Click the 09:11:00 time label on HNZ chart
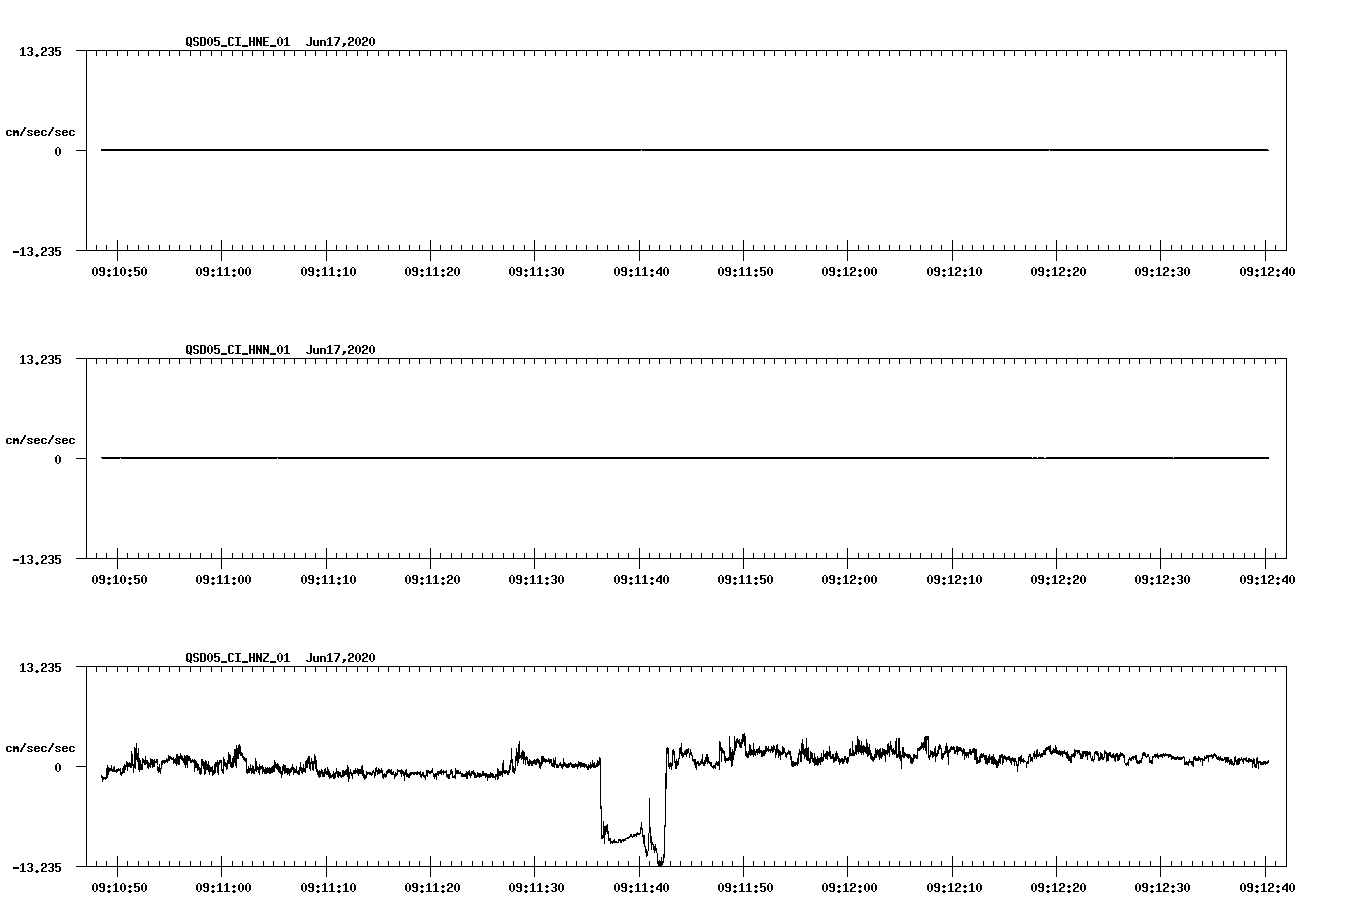 coord(223,887)
